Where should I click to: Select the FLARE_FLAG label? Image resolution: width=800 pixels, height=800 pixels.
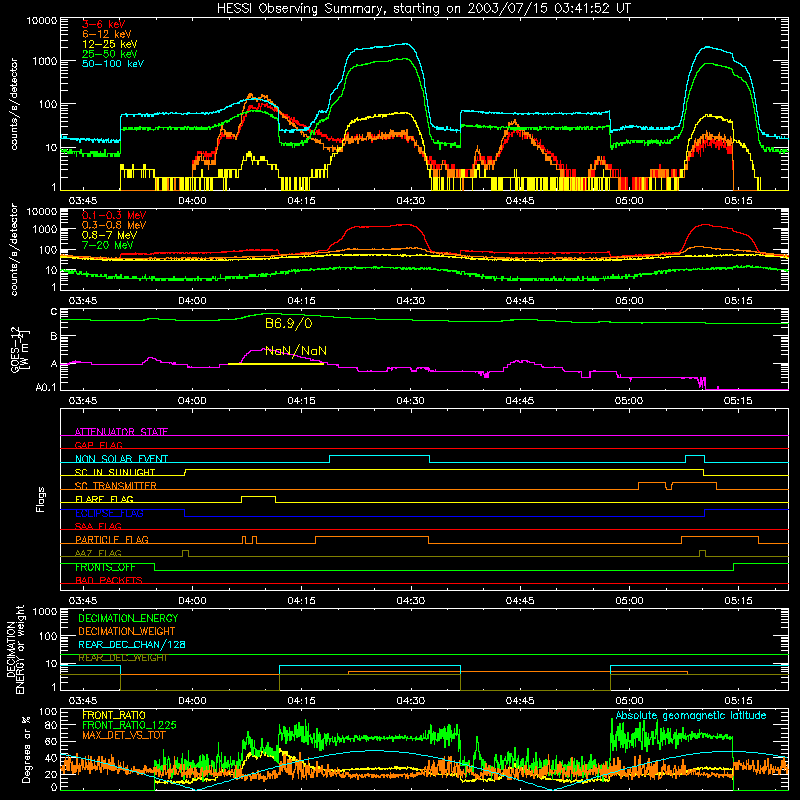[104, 499]
